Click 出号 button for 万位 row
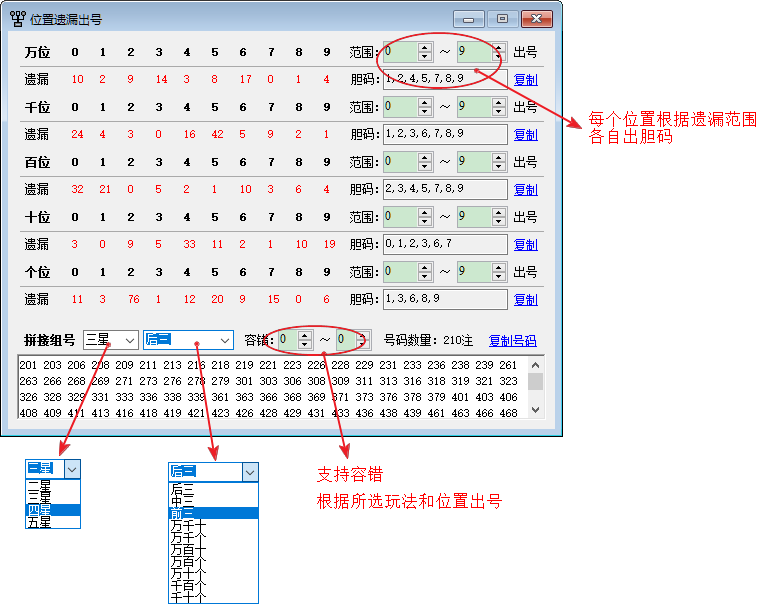This screenshot has width=768, height=608. 525,51
